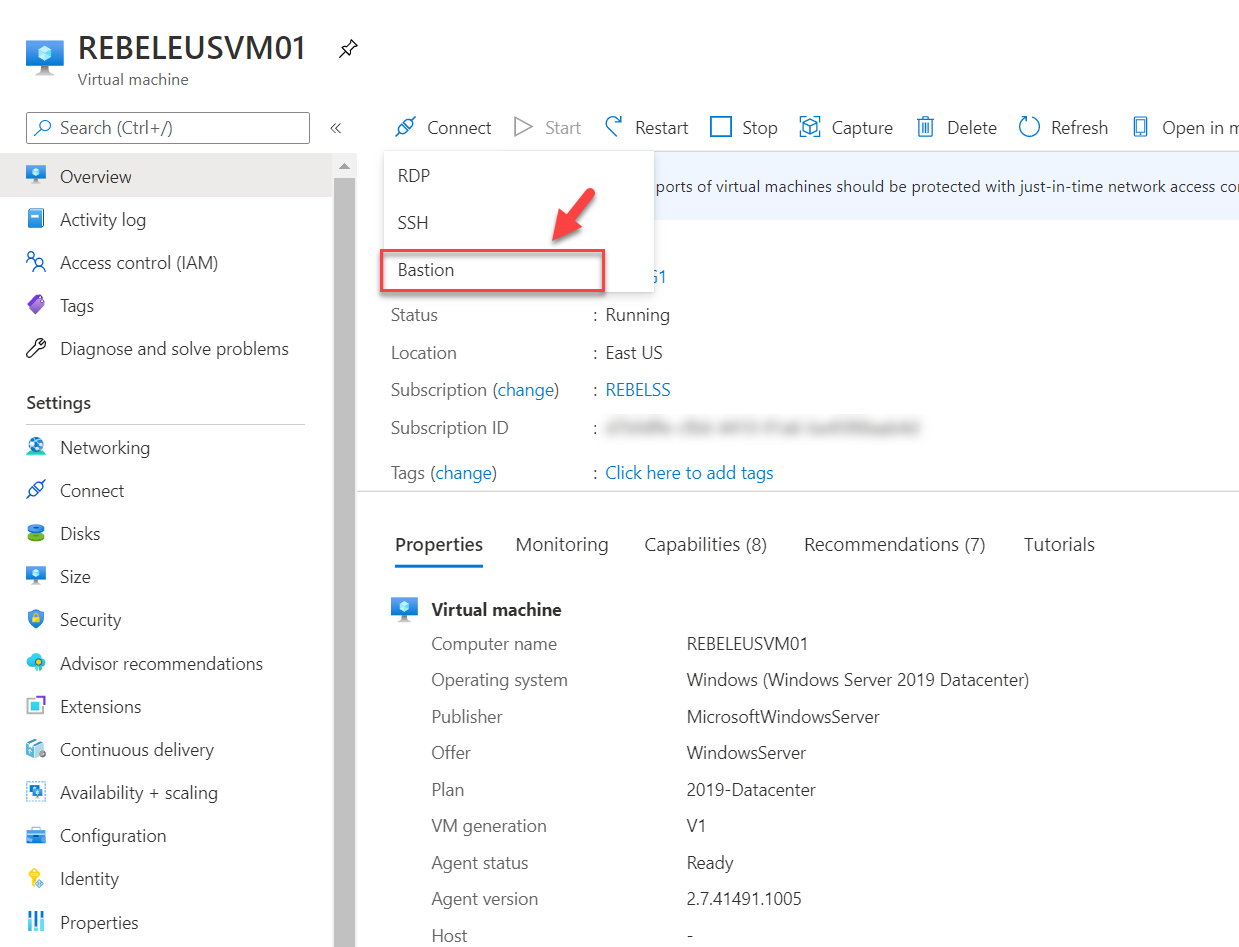This screenshot has height=947, width=1239.
Task: Collapse the sidebar with the double chevron
Action: [x=336, y=128]
